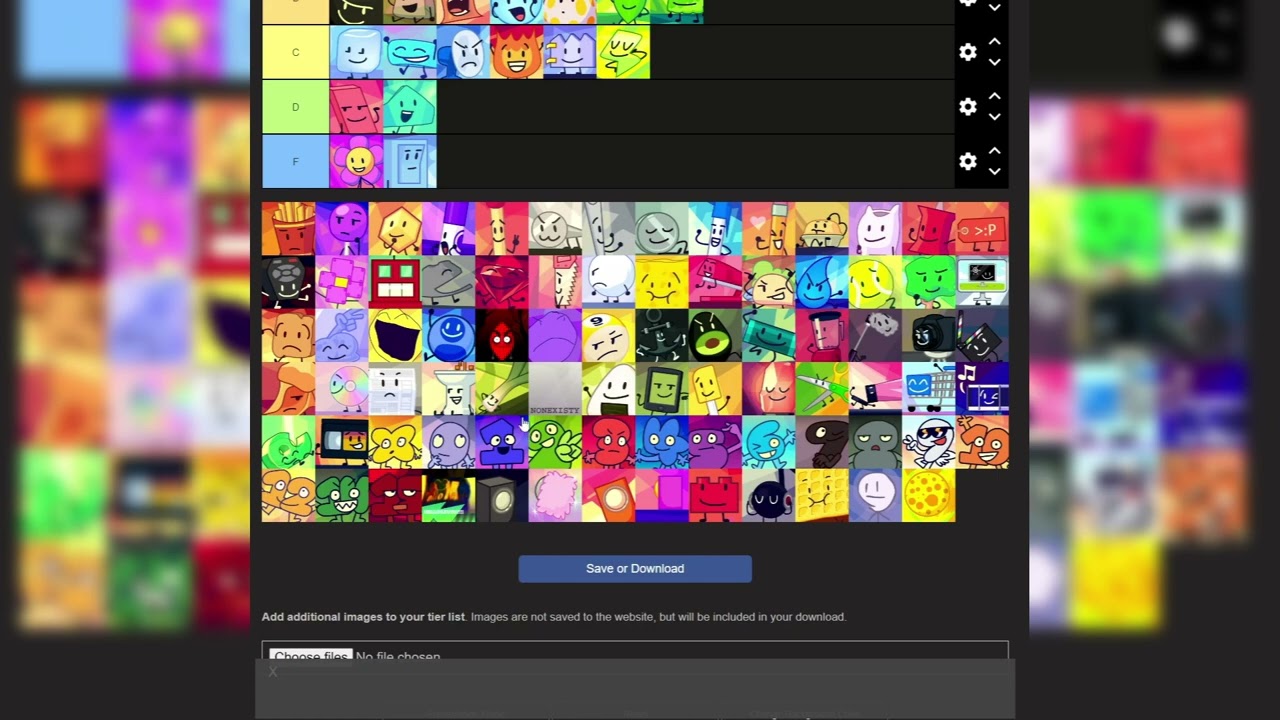
Task: Select the Pencil with heart icon
Action: [768, 229]
